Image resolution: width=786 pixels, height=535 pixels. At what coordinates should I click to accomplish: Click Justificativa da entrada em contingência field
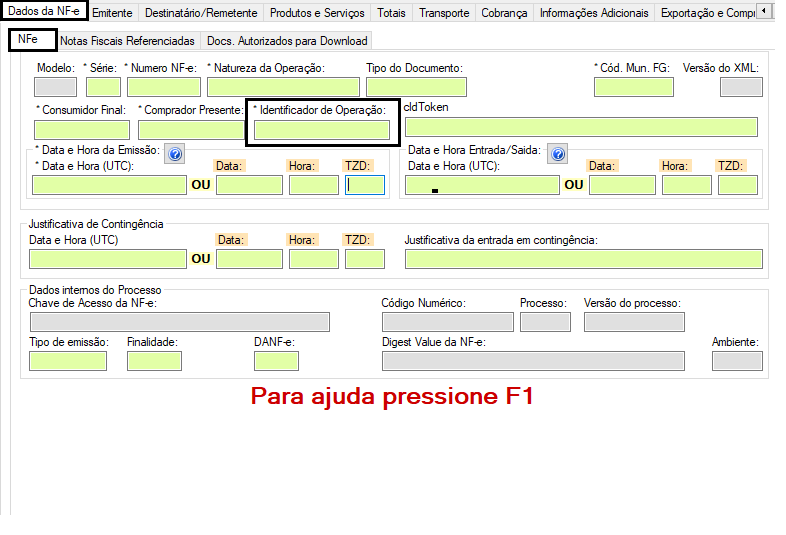pyautogui.click(x=583, y=259)
